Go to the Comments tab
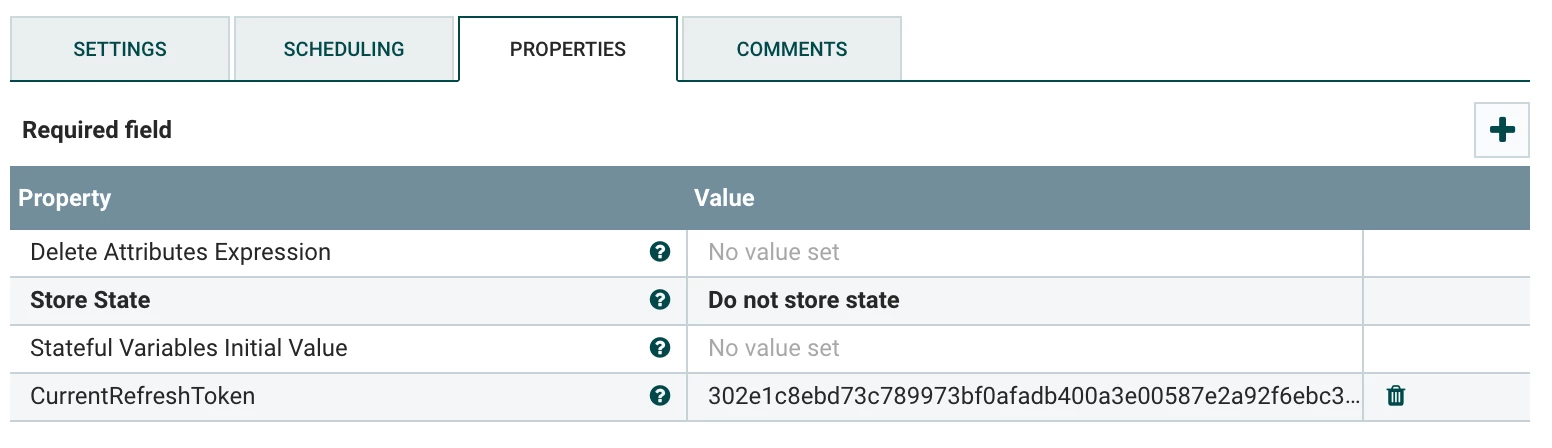The width and height of the screenshot is (1552, 448). 792,49
